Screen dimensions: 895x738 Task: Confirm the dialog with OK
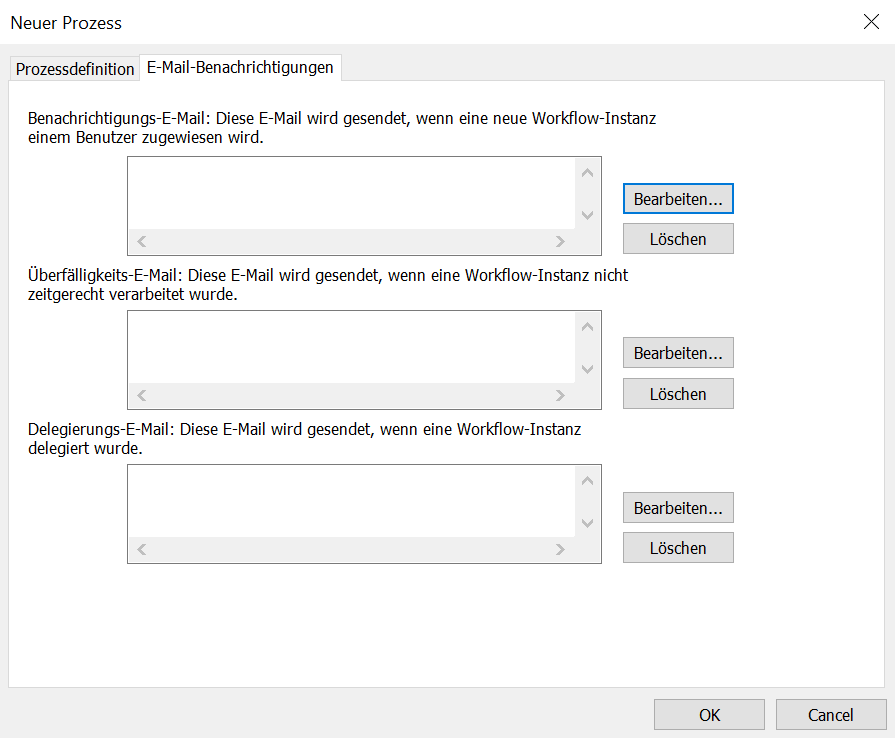(709, 715)
